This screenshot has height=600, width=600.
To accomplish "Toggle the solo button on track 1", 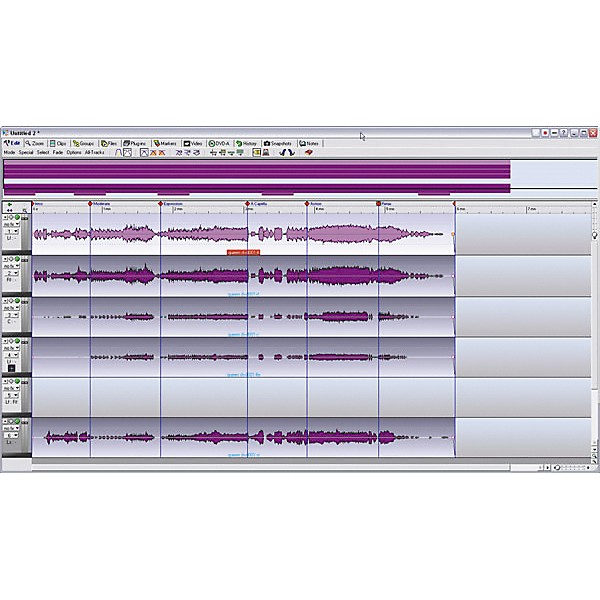I will (x=11, y=217).
